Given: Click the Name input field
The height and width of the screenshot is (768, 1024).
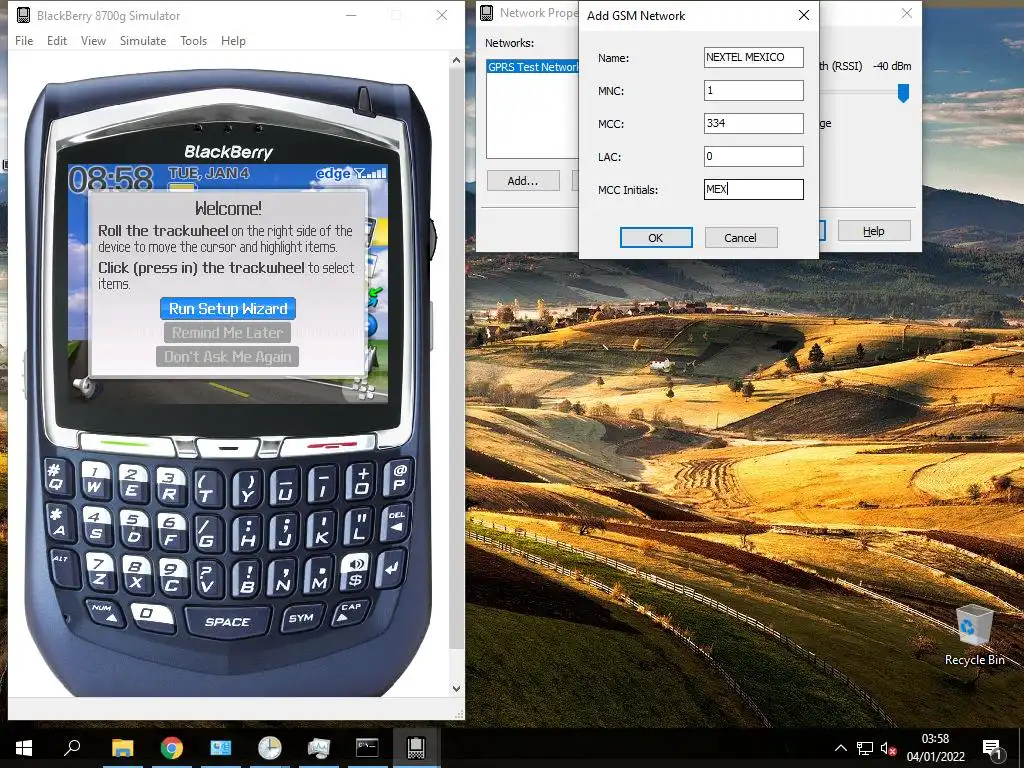Looking at the screenshot, I should tap(754, 57).
